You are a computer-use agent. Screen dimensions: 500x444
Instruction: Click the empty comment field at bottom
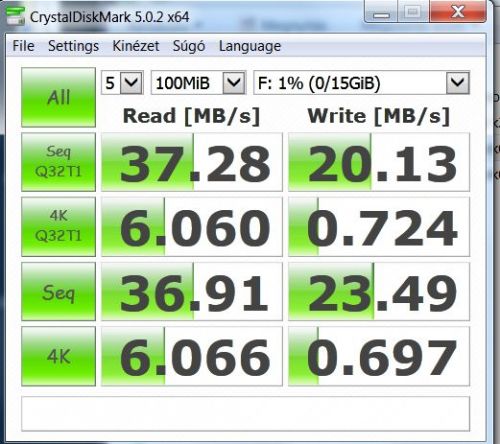coord(246,414)
